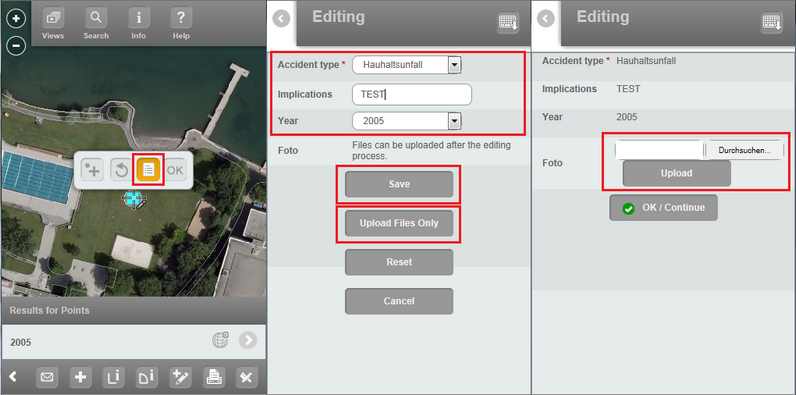796x395 pixels.
Task: Click the Foto file path input field
Action: tap(659, 150)
